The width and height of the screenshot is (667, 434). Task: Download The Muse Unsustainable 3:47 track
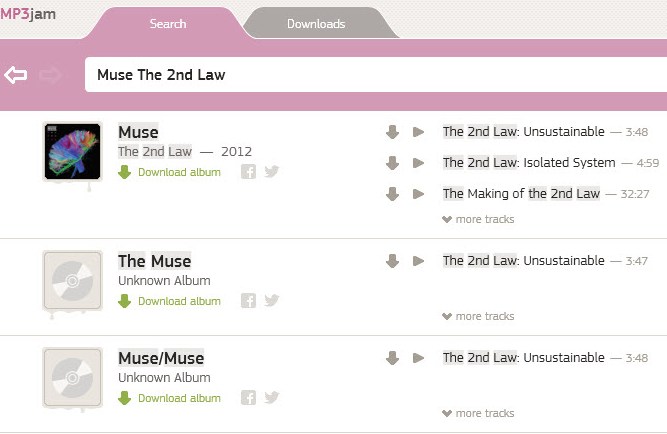click(x=392, y=261)
